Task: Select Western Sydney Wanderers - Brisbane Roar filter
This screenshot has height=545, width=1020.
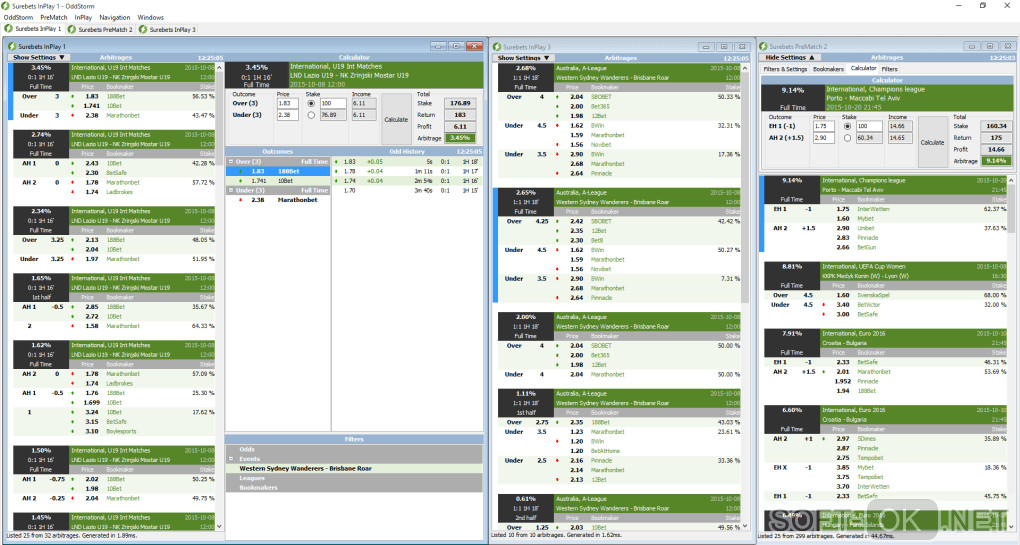Action: click(x=354, y=468)
